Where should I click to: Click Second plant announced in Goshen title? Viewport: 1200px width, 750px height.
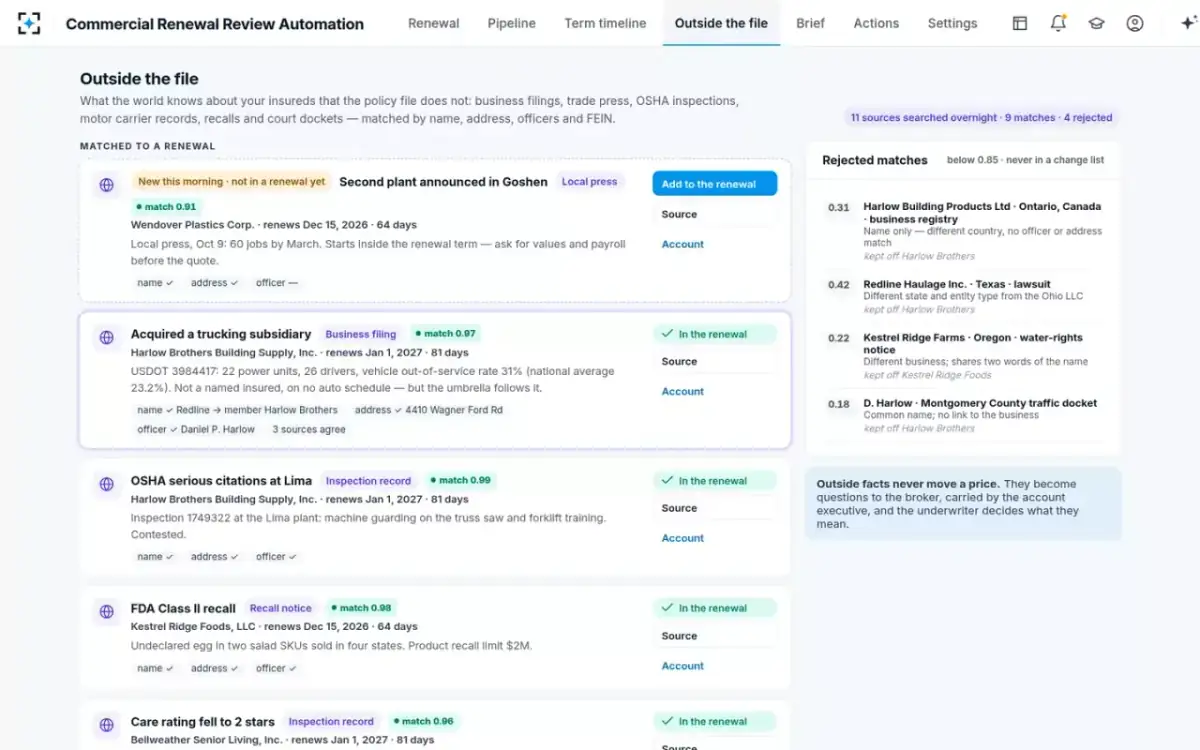[443, 182]
